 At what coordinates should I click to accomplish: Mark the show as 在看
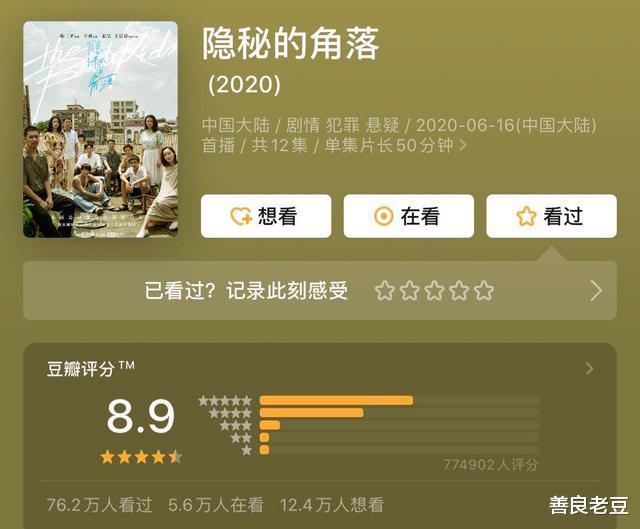pos(409,216)
